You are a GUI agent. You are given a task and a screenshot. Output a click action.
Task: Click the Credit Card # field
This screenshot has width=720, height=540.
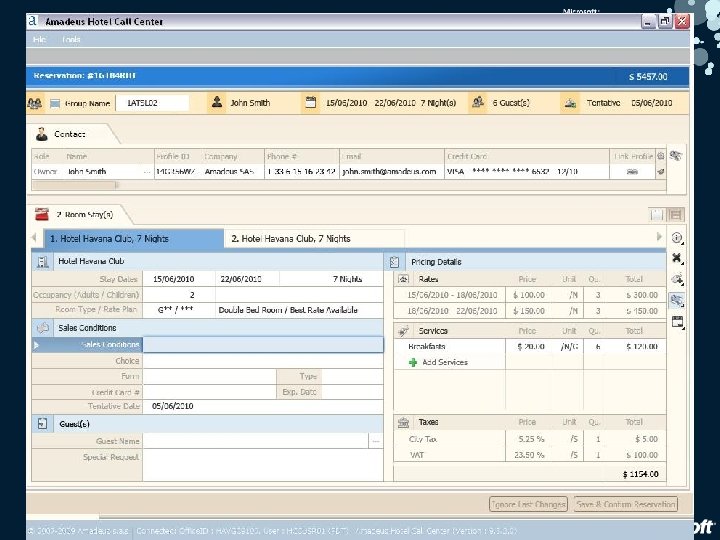click(x=209, y=392)
